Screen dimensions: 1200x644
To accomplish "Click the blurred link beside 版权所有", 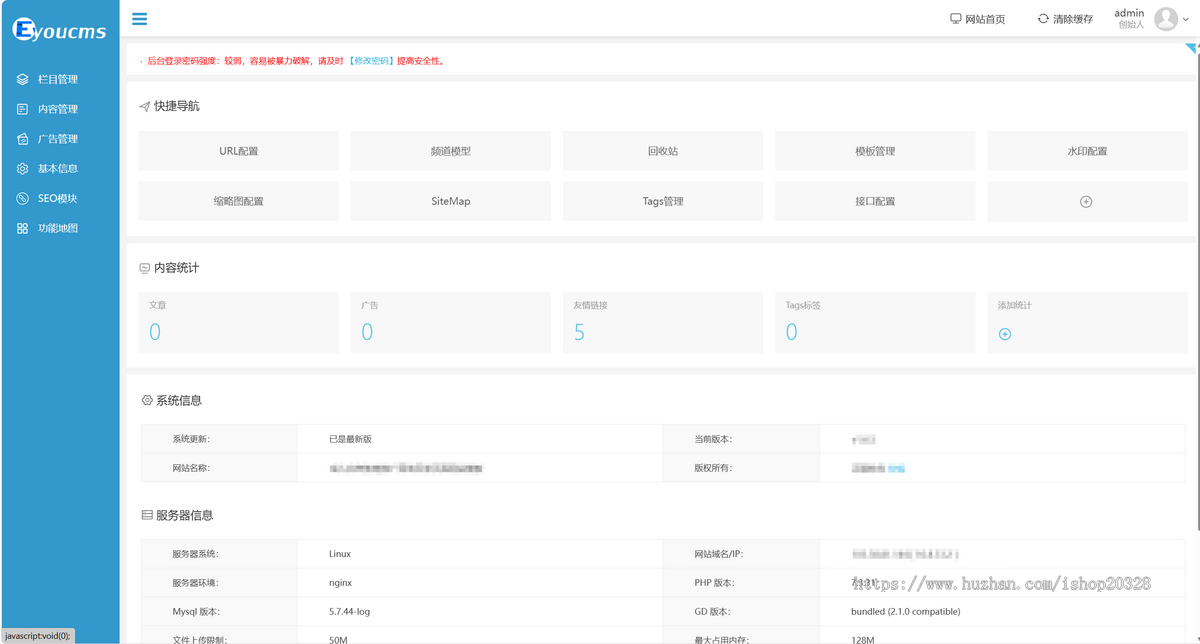I will (x=896, y=468).
